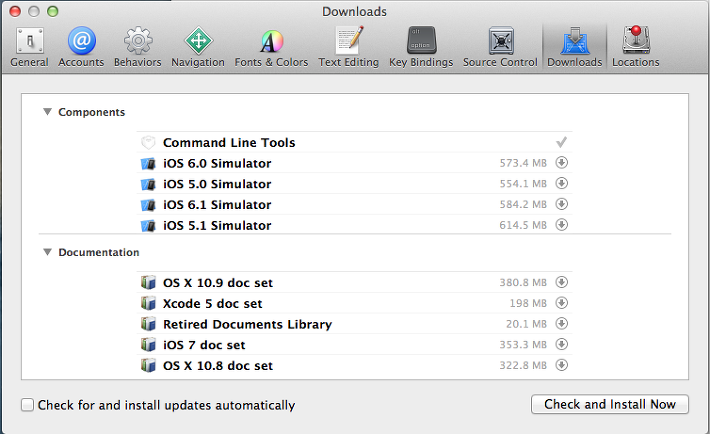Viewport: 710px width, 434px height.
Task: Collapse the Documentation section
Action: [47, 252]
